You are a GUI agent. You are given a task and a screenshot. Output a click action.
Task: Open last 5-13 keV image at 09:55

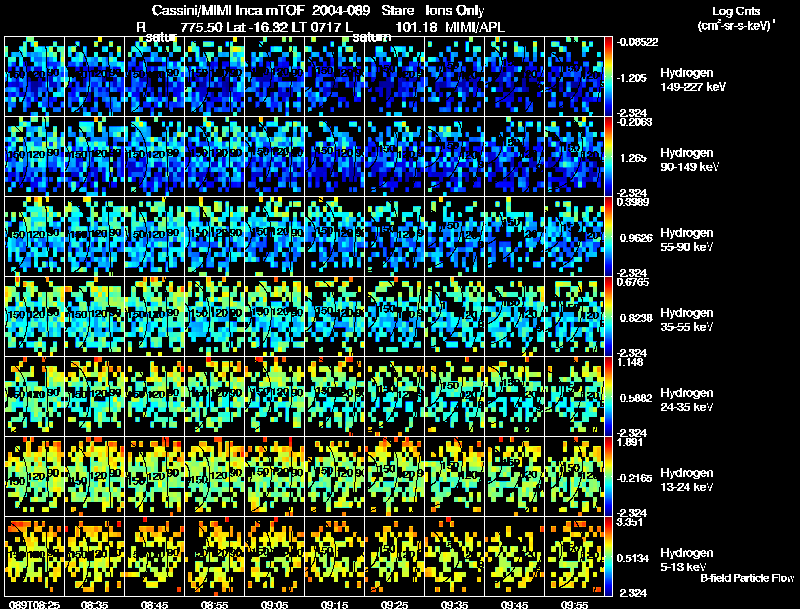click(574, 556)
